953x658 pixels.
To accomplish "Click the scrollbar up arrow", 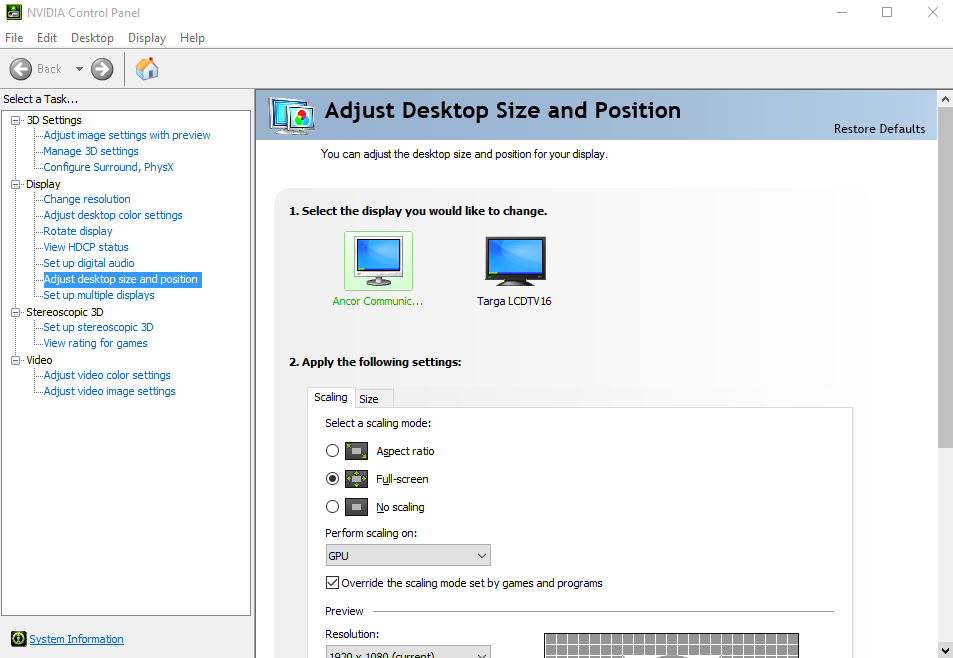I will point(945,98).
